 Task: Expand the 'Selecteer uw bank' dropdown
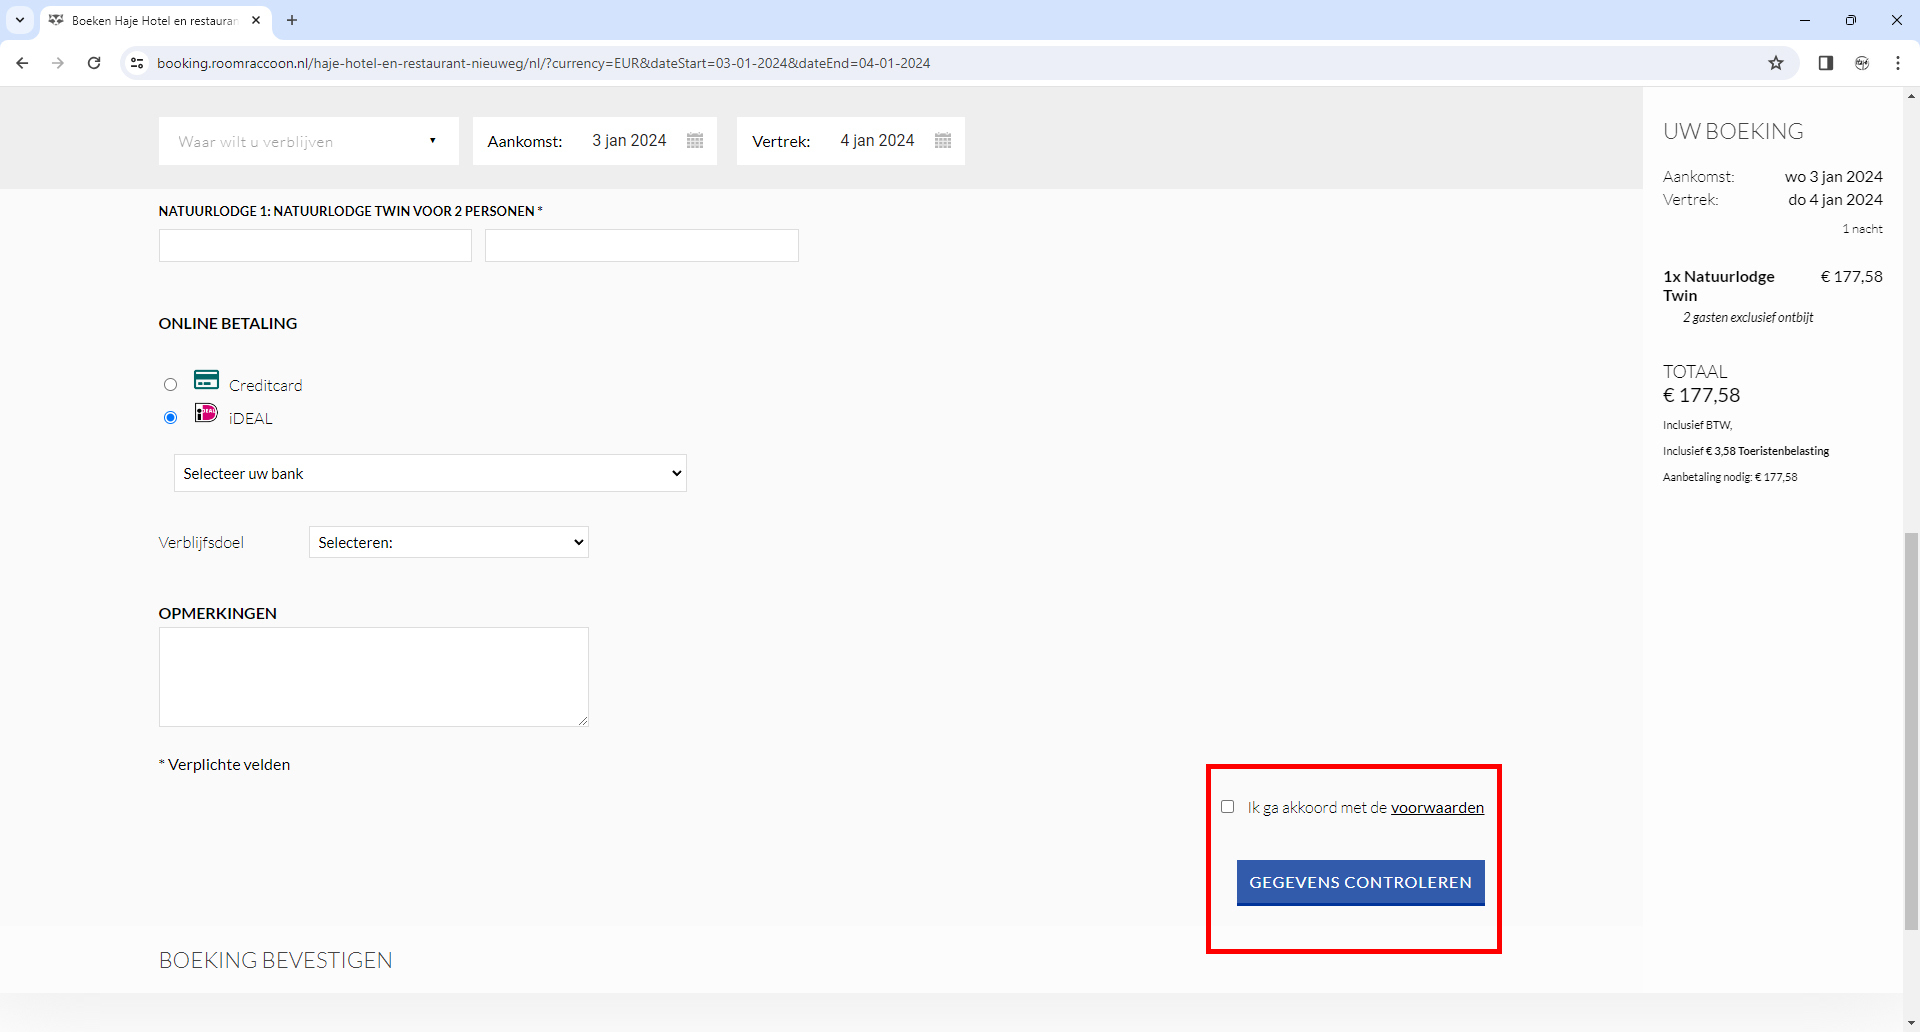click(430, 473)
